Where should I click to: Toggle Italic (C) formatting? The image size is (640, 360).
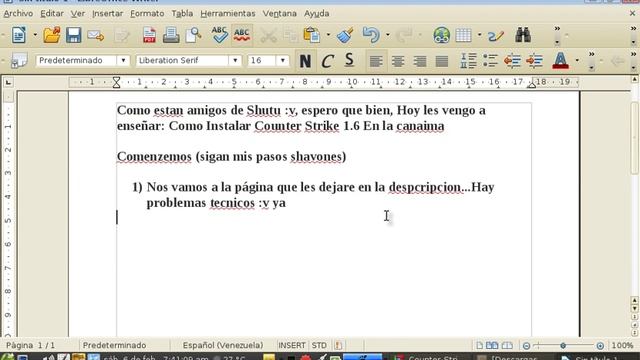pyautogui.click(x=327, y=61)
